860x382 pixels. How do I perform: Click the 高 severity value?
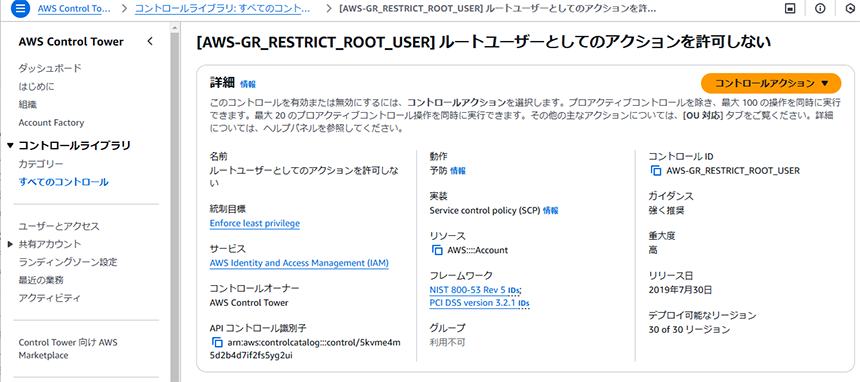[653, 250]
